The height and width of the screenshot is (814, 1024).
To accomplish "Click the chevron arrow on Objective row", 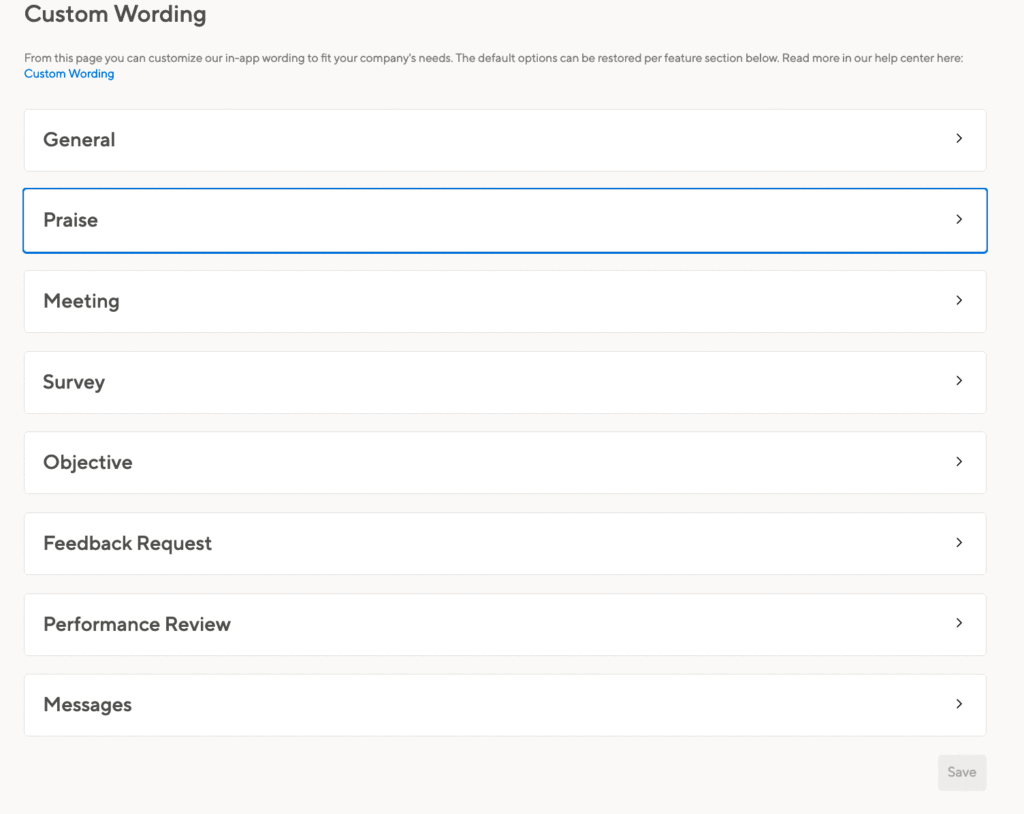I will tap(959, 462).
